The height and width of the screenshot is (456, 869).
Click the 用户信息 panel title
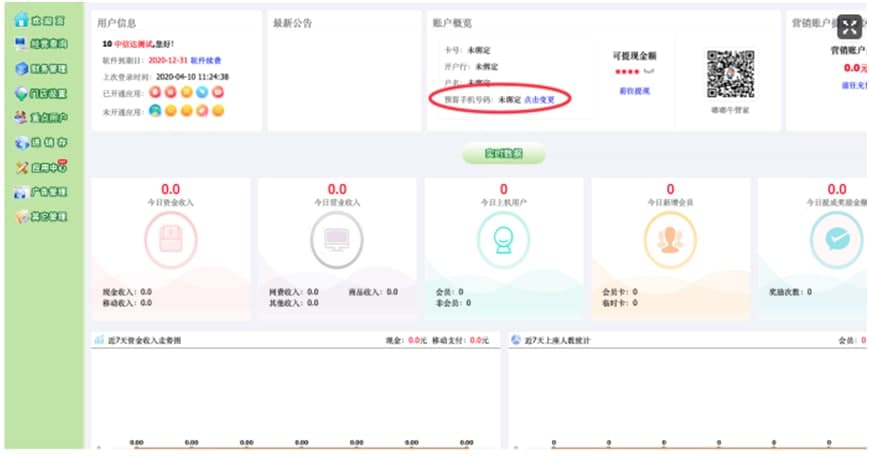click(x=116, y=23)
